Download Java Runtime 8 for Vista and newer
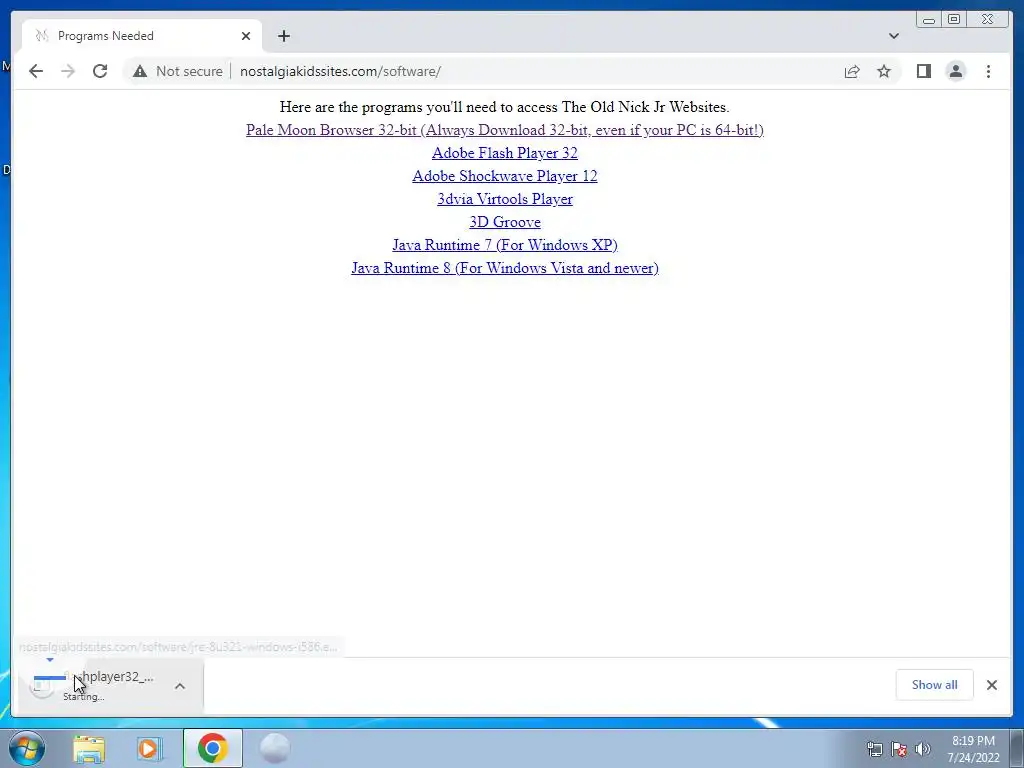This screenshot has height=768, width=1024. point(505,268)
